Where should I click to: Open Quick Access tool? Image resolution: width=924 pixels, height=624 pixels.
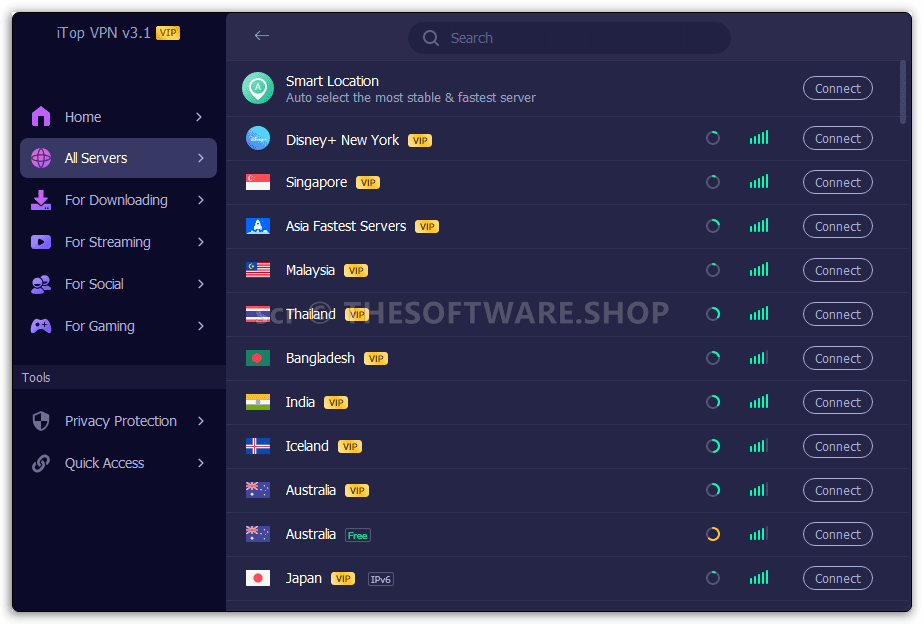[x=118, y=463]
